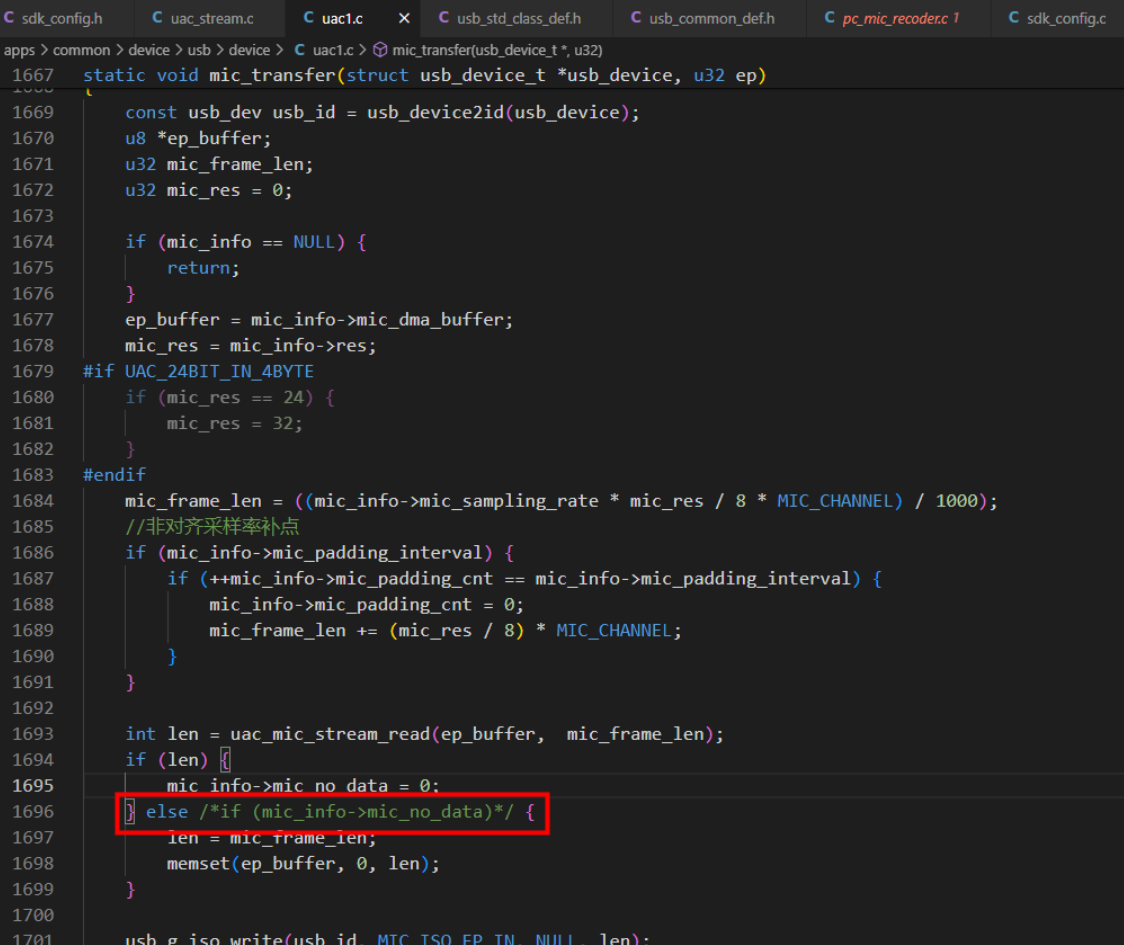Switch to usb_std_class_def.h tab
Viewport: 1124px width, 945px height.
tap(510, 18)
